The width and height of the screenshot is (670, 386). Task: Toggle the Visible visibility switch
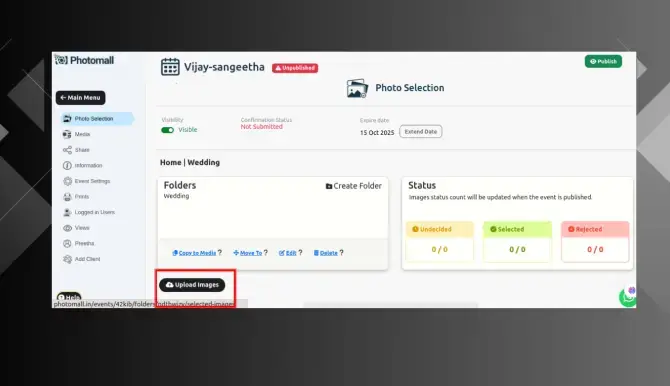(168, 130)
